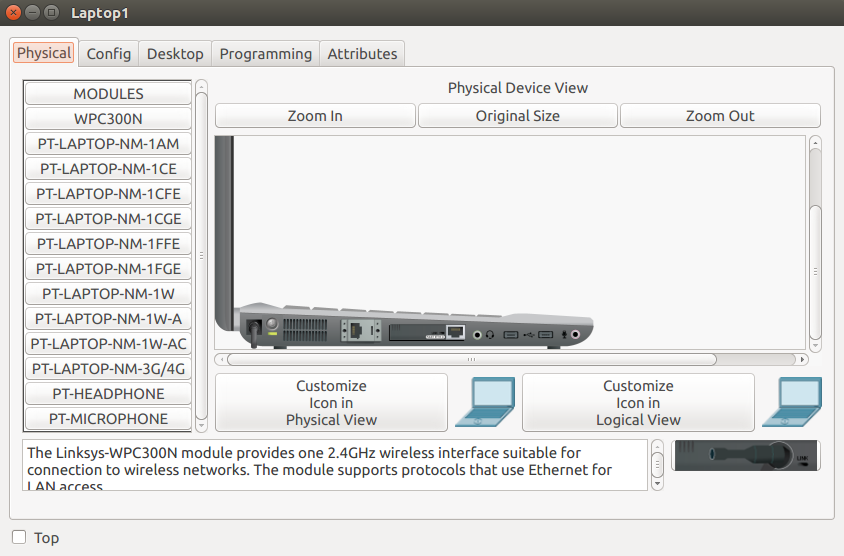
Task: Switch to the Config tab
Action: tap(108, 54)
